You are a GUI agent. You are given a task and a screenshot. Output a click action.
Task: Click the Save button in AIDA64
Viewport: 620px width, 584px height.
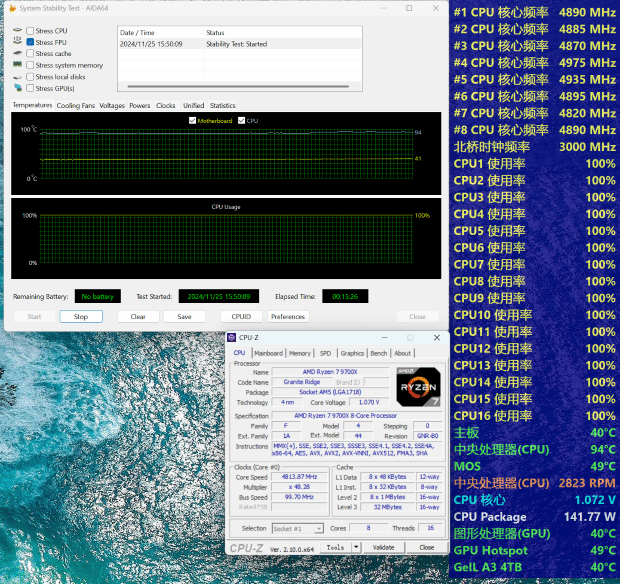184,316
